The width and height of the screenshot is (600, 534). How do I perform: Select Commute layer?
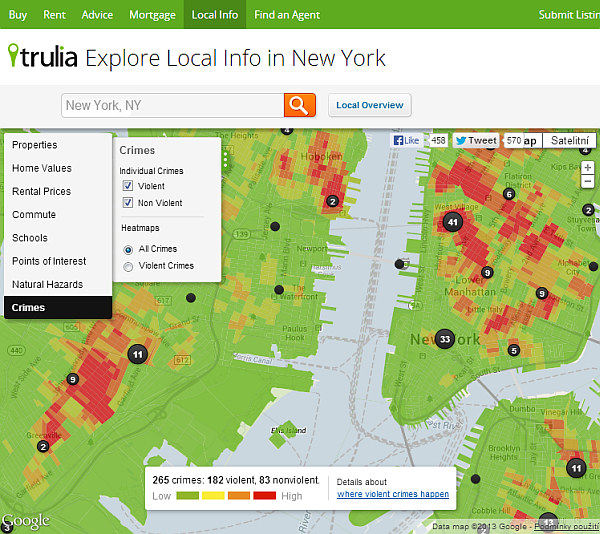[58, 215]
